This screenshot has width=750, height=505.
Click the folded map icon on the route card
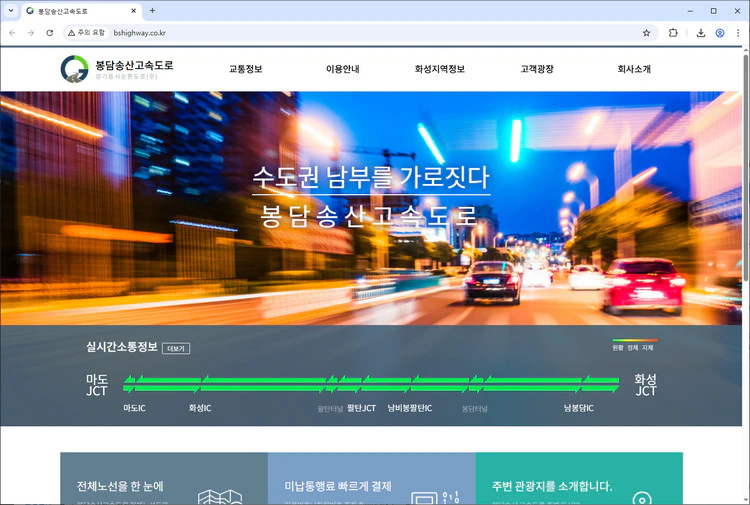tap(220, 496)
